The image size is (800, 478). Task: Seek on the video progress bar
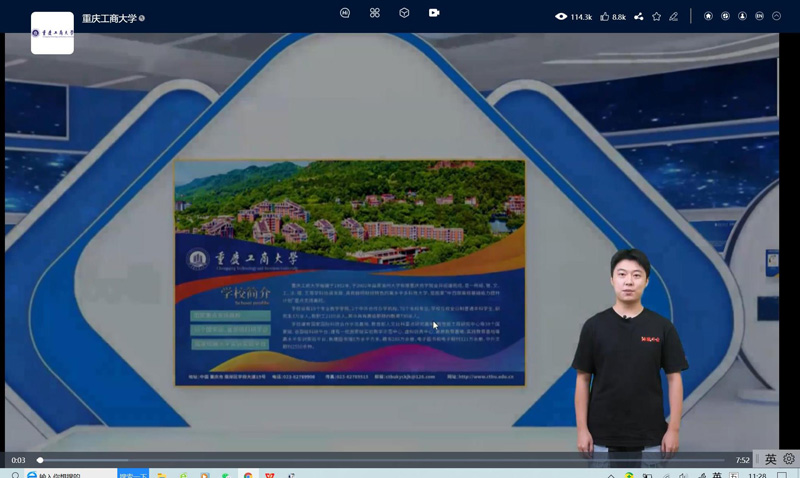(382, 460)
